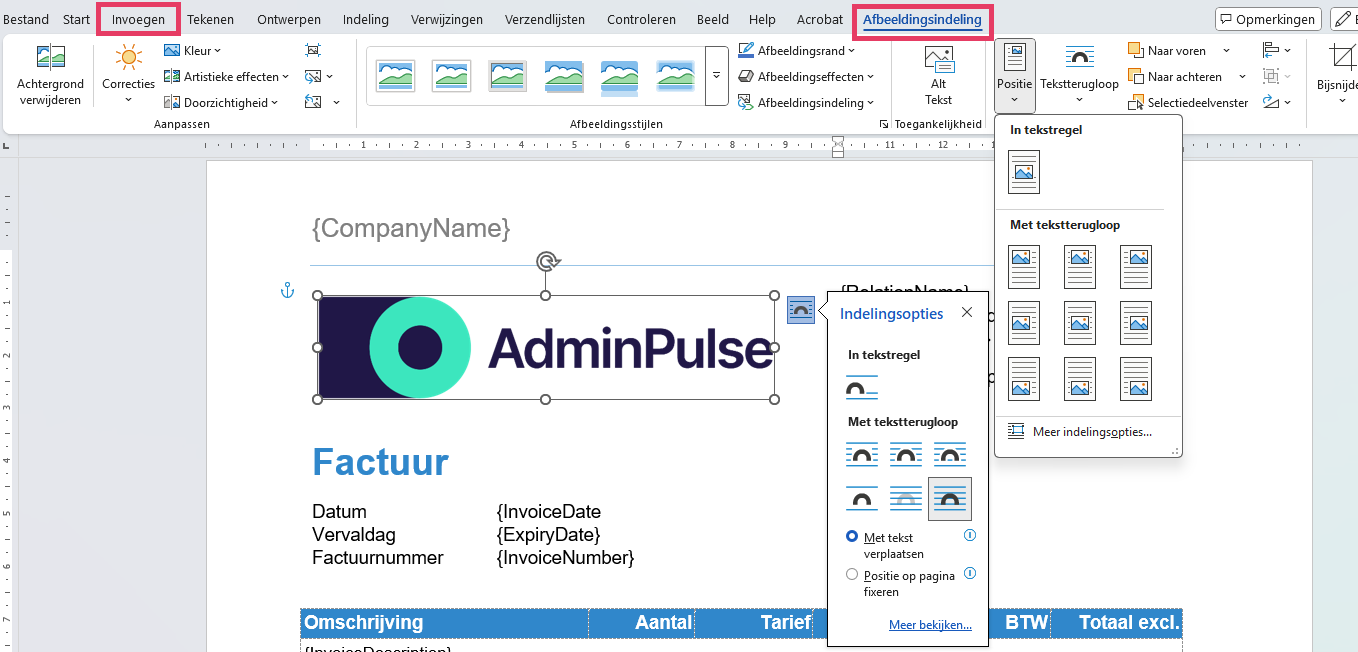The height and width of the screenshot is (652, 1358).
Task: Select the Positie op pagina fixeren radio button
Action: tap(852, 575)
